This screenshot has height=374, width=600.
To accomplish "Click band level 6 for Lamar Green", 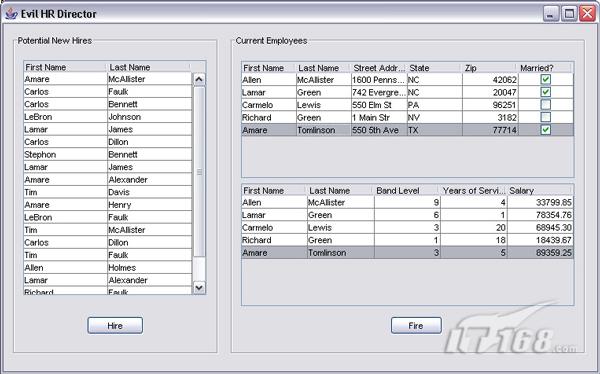I will pyautogui.click(x=407, y=215).
